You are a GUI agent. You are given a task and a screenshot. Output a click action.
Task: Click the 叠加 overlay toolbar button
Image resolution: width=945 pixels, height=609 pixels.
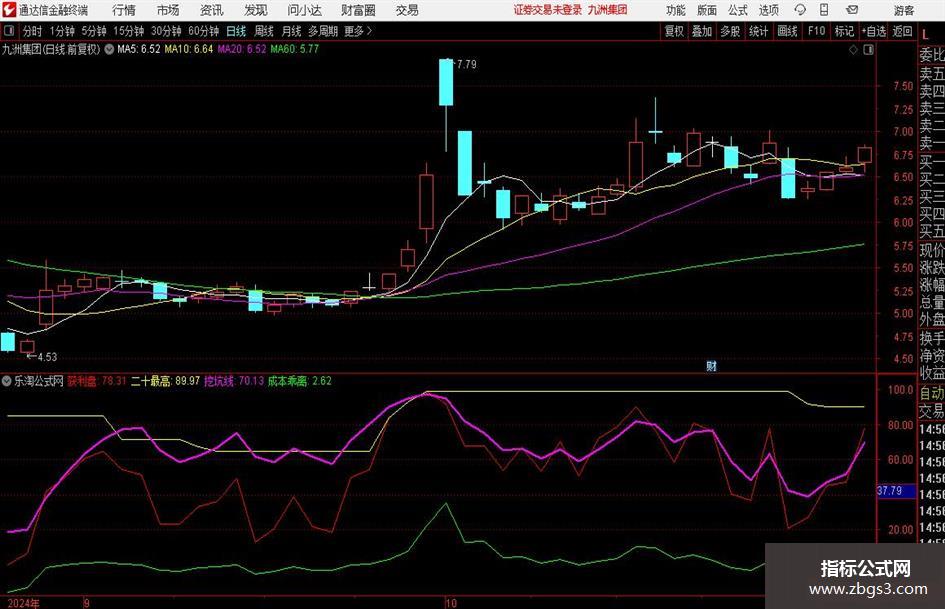(702, 31)
